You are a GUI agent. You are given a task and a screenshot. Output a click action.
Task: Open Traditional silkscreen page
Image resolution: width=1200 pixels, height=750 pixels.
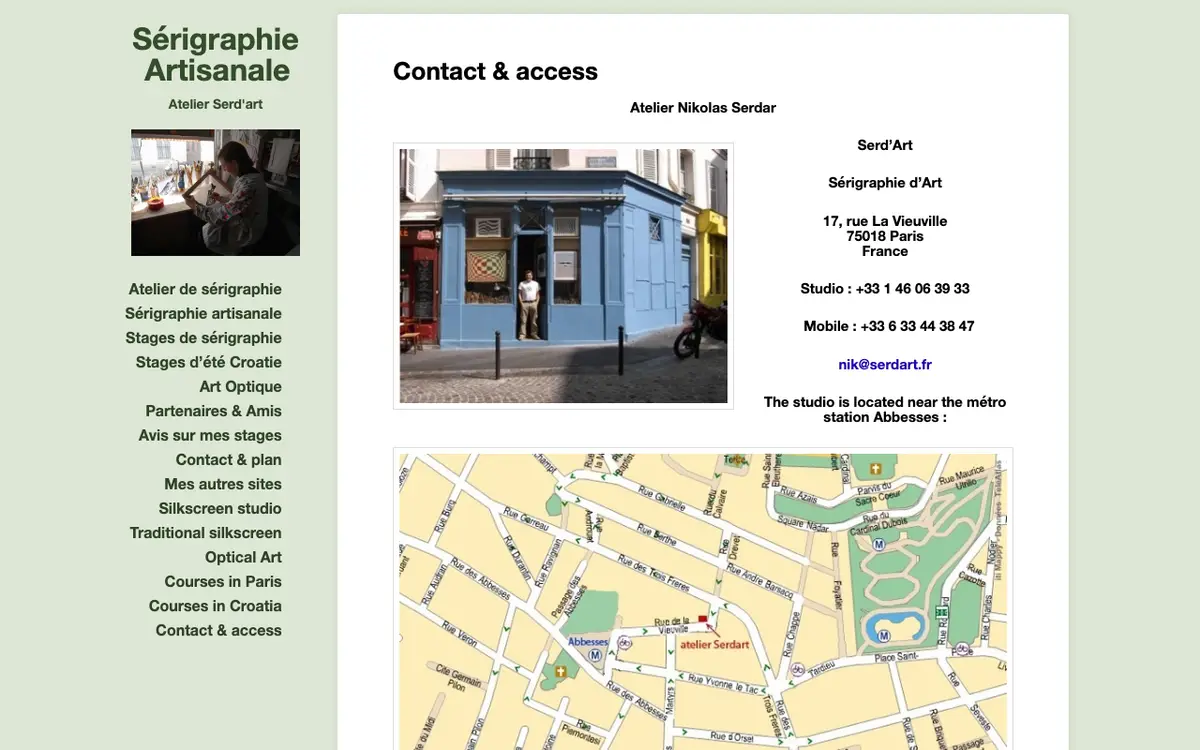205,533
